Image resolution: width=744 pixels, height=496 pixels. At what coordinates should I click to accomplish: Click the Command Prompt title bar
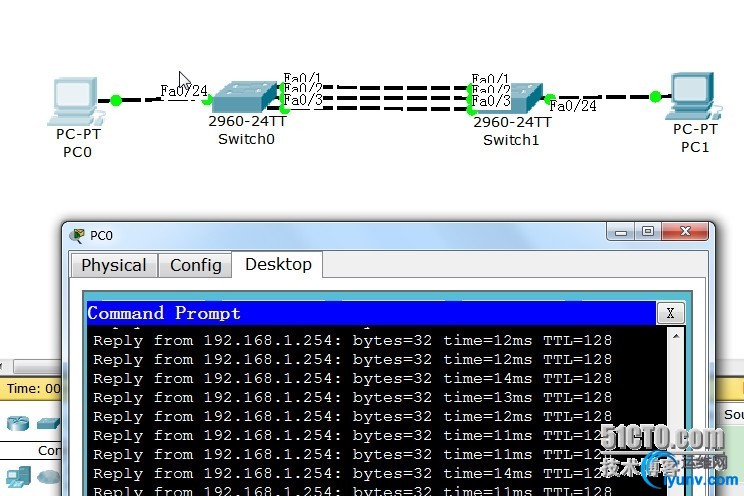371,313
